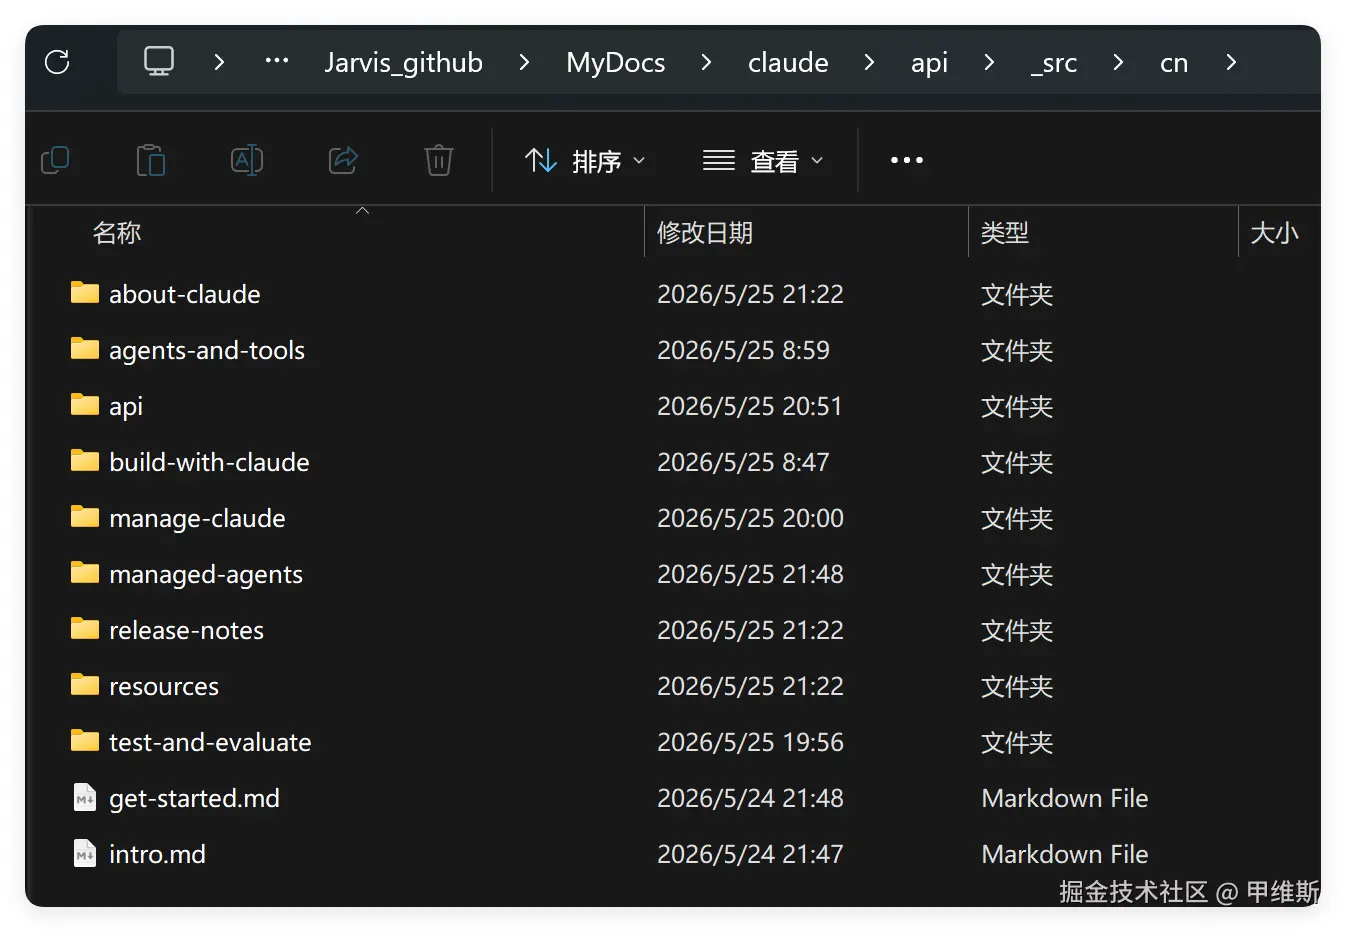Click the get-started.md markdown file icon
1346x932 pixels.
coord(85,798)
